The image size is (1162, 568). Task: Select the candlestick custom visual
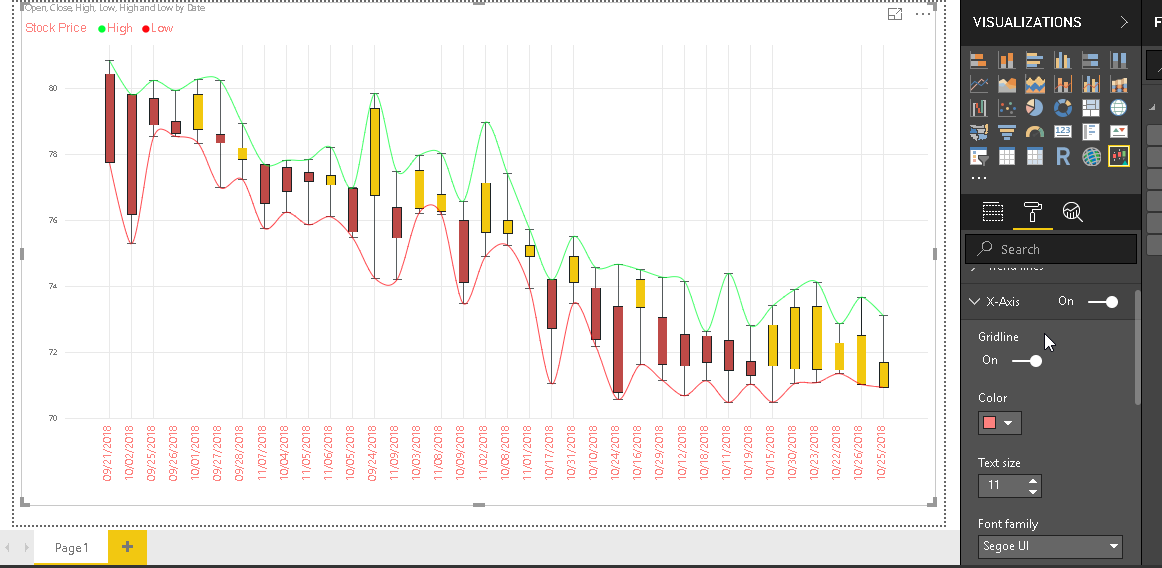pos(1118,156)
